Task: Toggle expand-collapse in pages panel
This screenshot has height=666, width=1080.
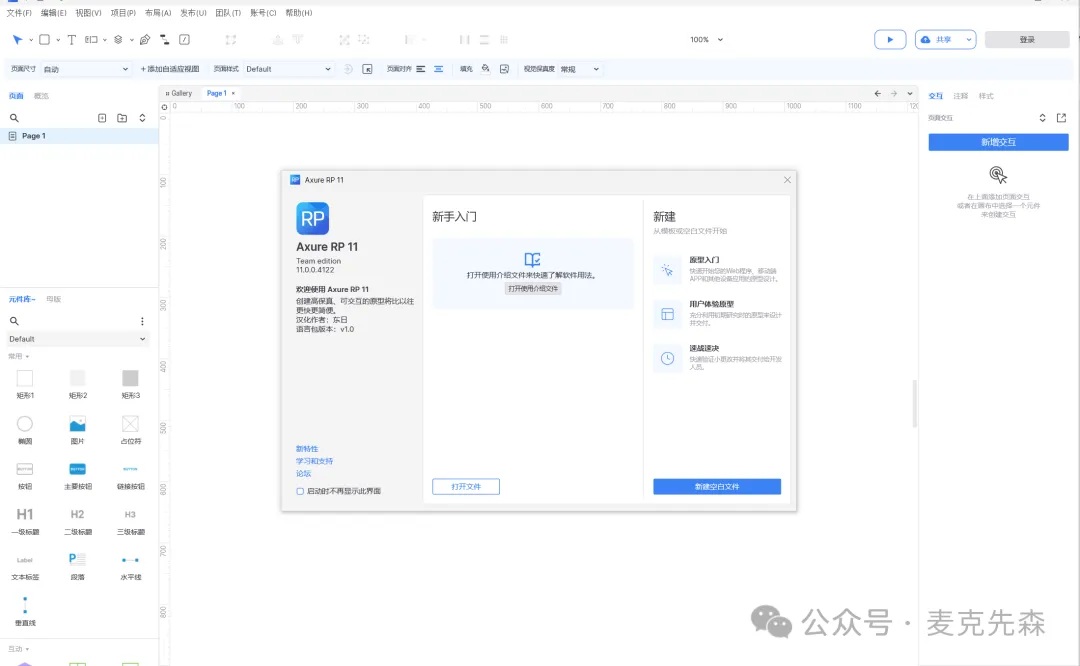Action: point(143,118)
